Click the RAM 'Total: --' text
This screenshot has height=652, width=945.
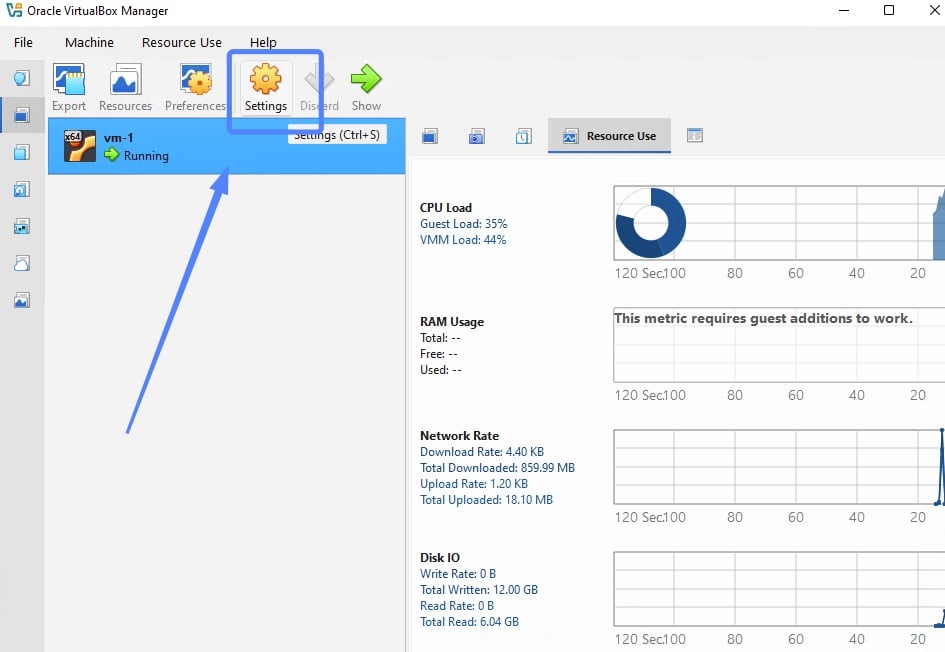(441, 338)
